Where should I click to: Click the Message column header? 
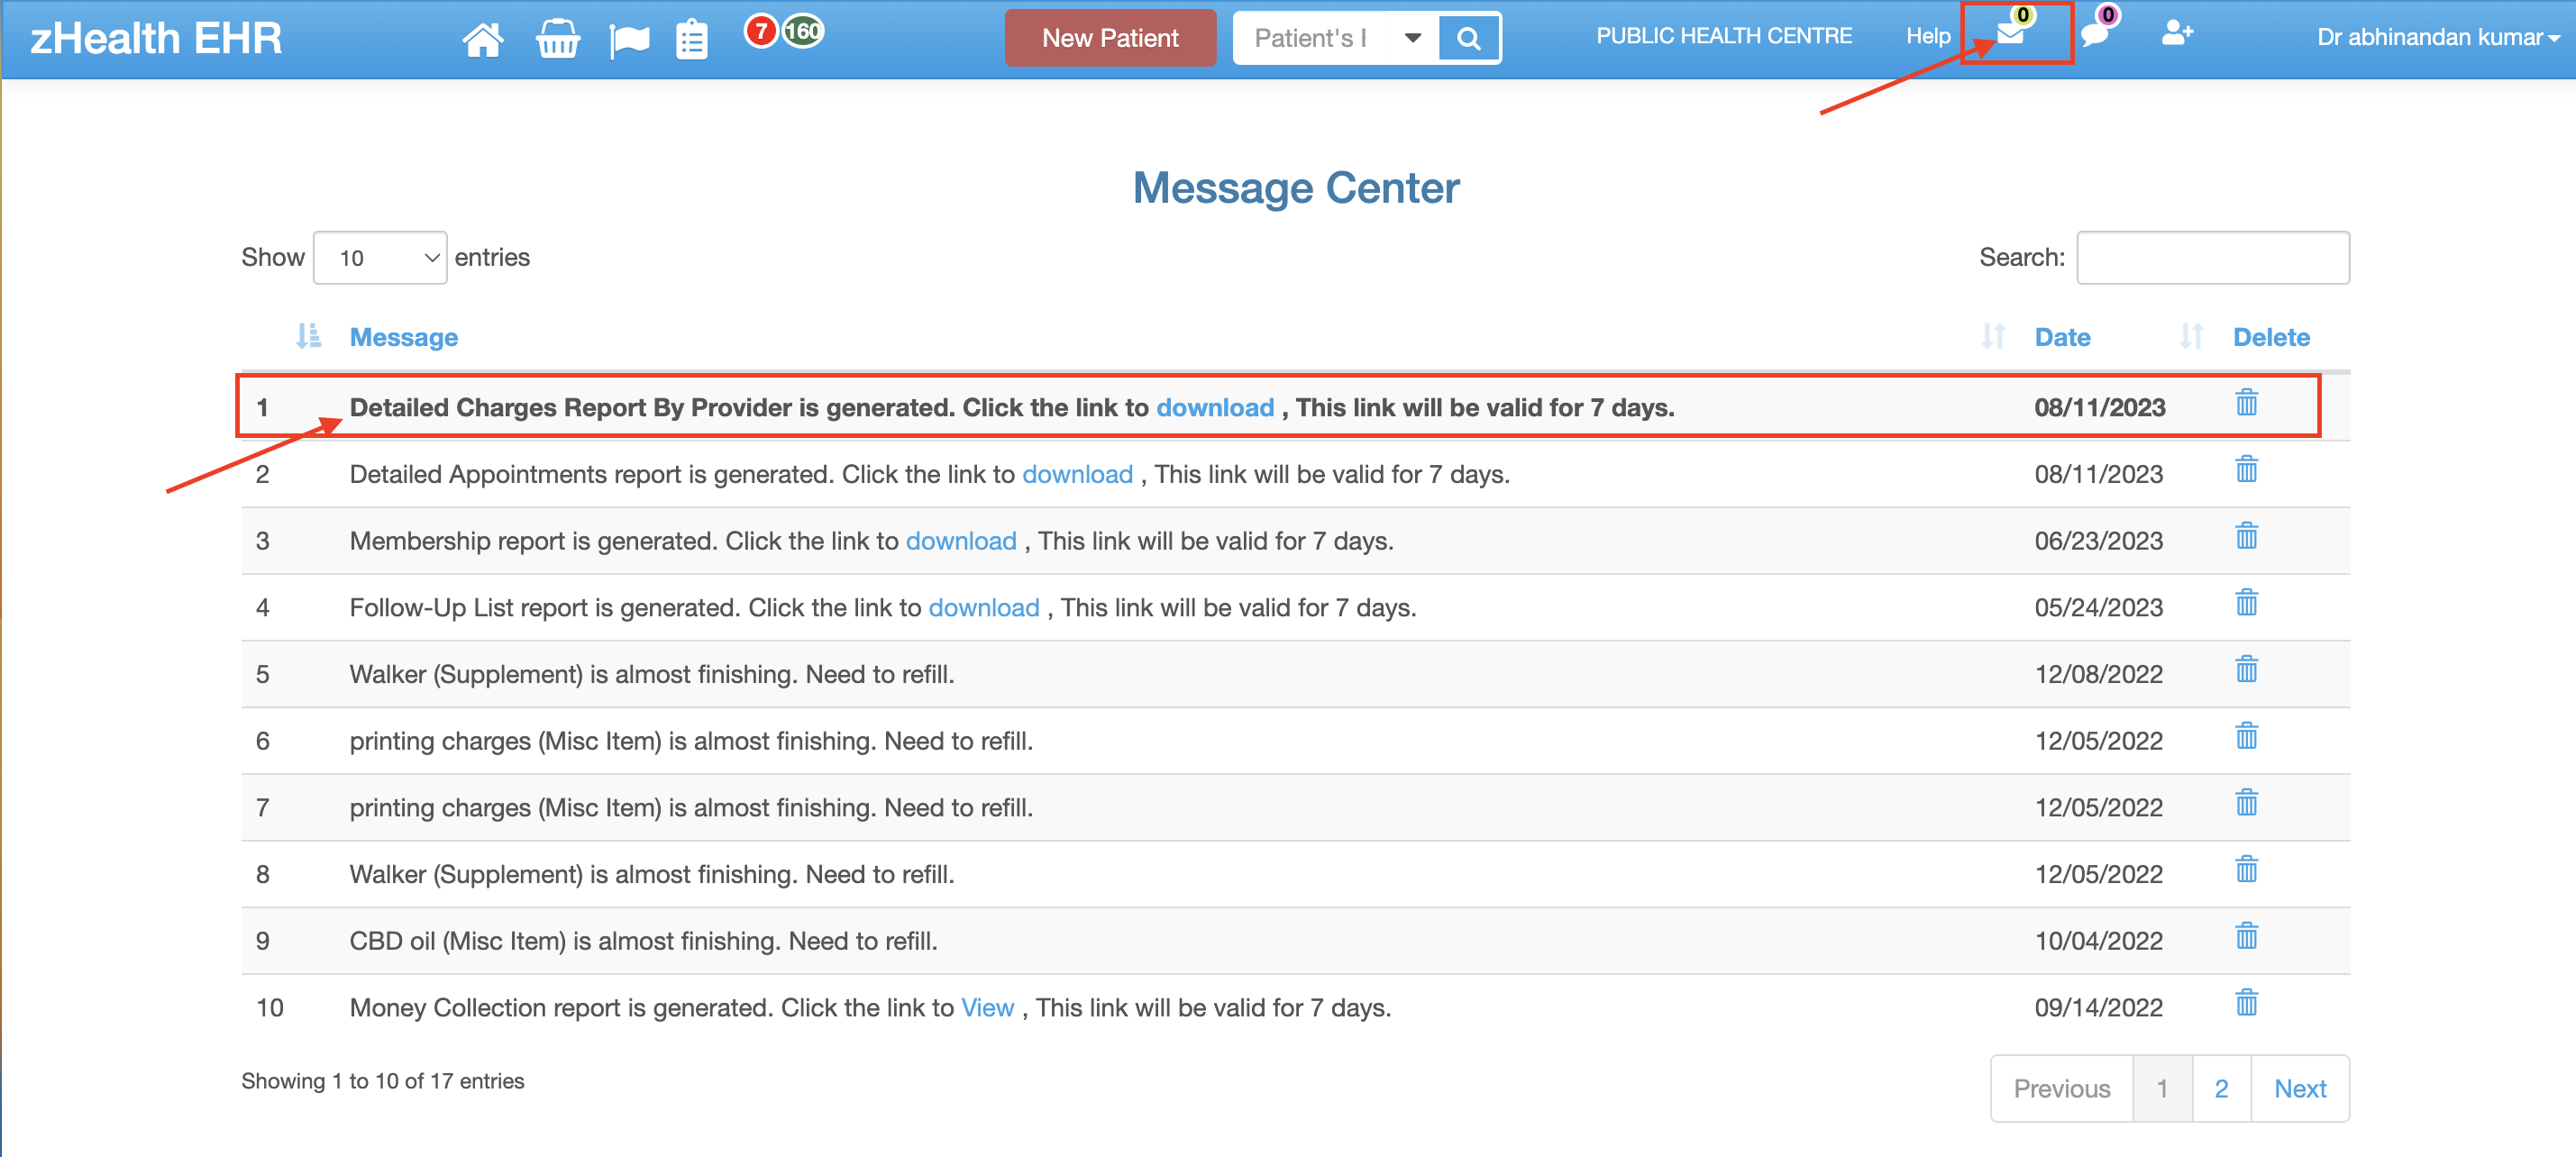tap(404, 337)
